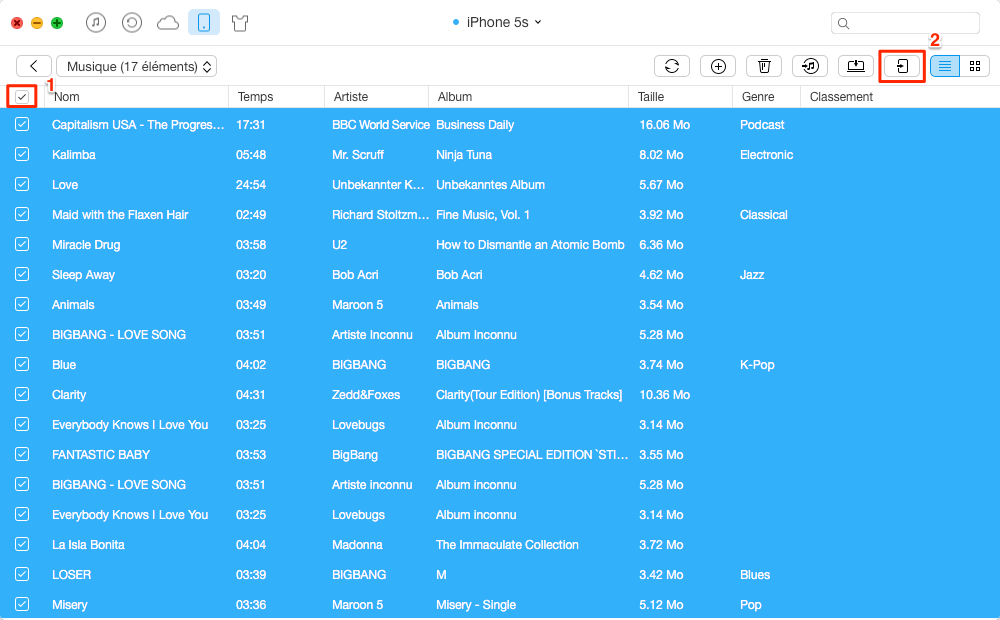Uncheck the Misery row checkbox
The height and width of the screenshot is (620, 1000).
(x=22, y=604)
